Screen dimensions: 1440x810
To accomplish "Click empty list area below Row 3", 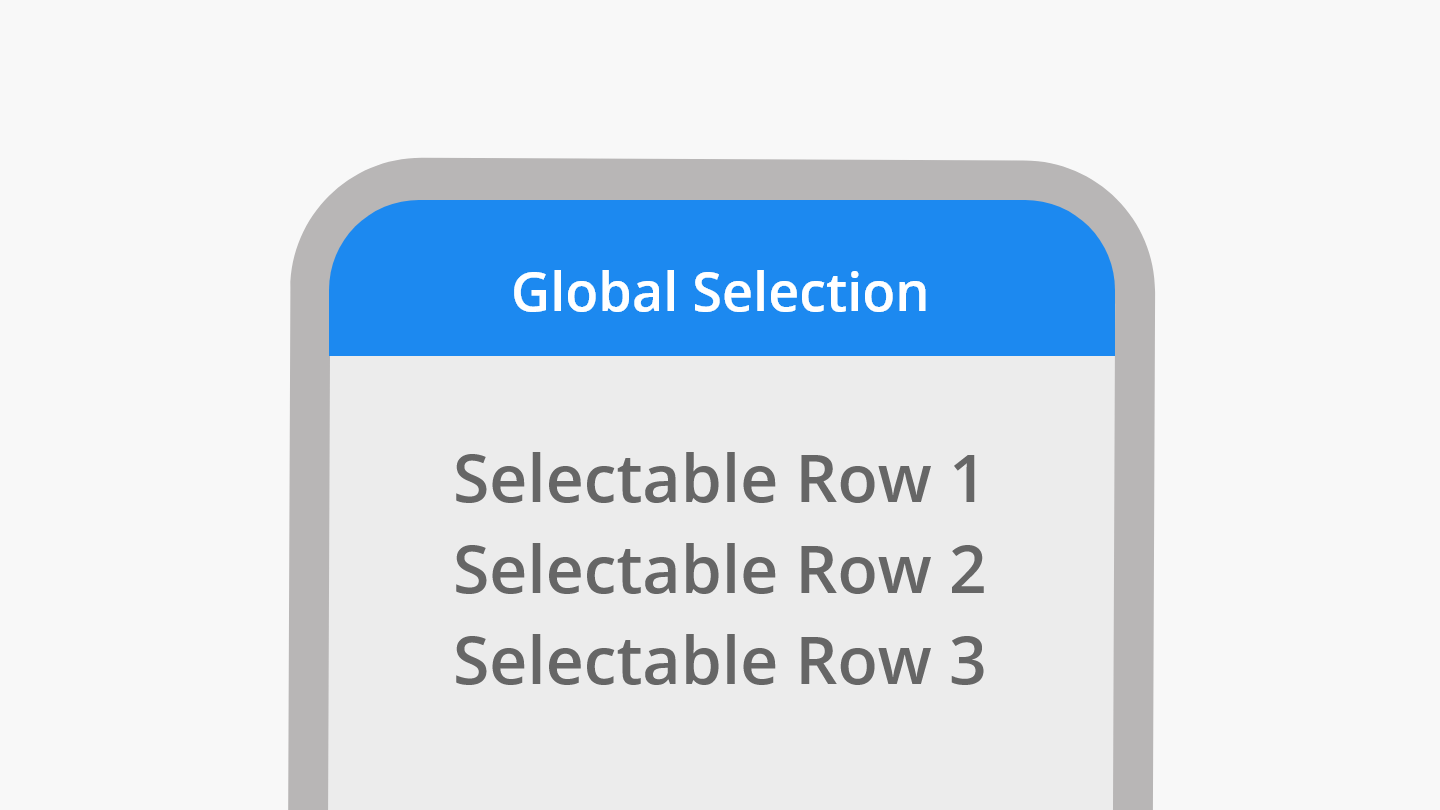I will tap(720, 750).
